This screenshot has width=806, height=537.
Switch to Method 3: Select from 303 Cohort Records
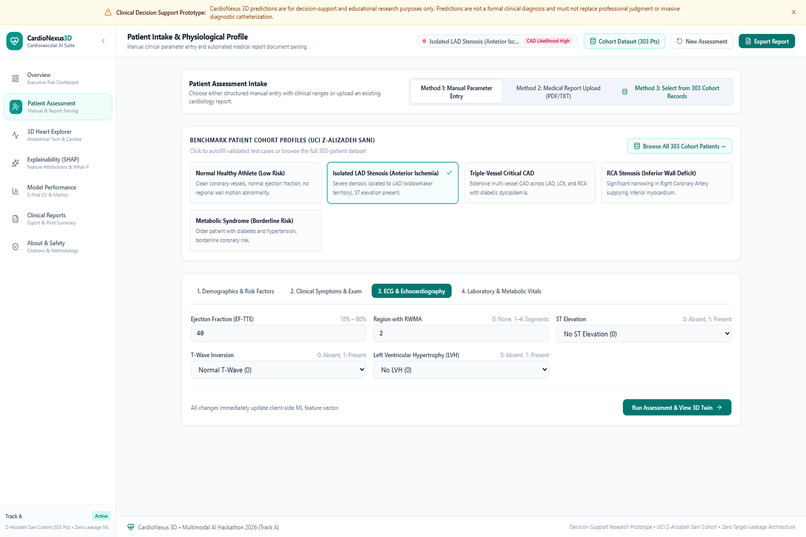tap(671, 92)
